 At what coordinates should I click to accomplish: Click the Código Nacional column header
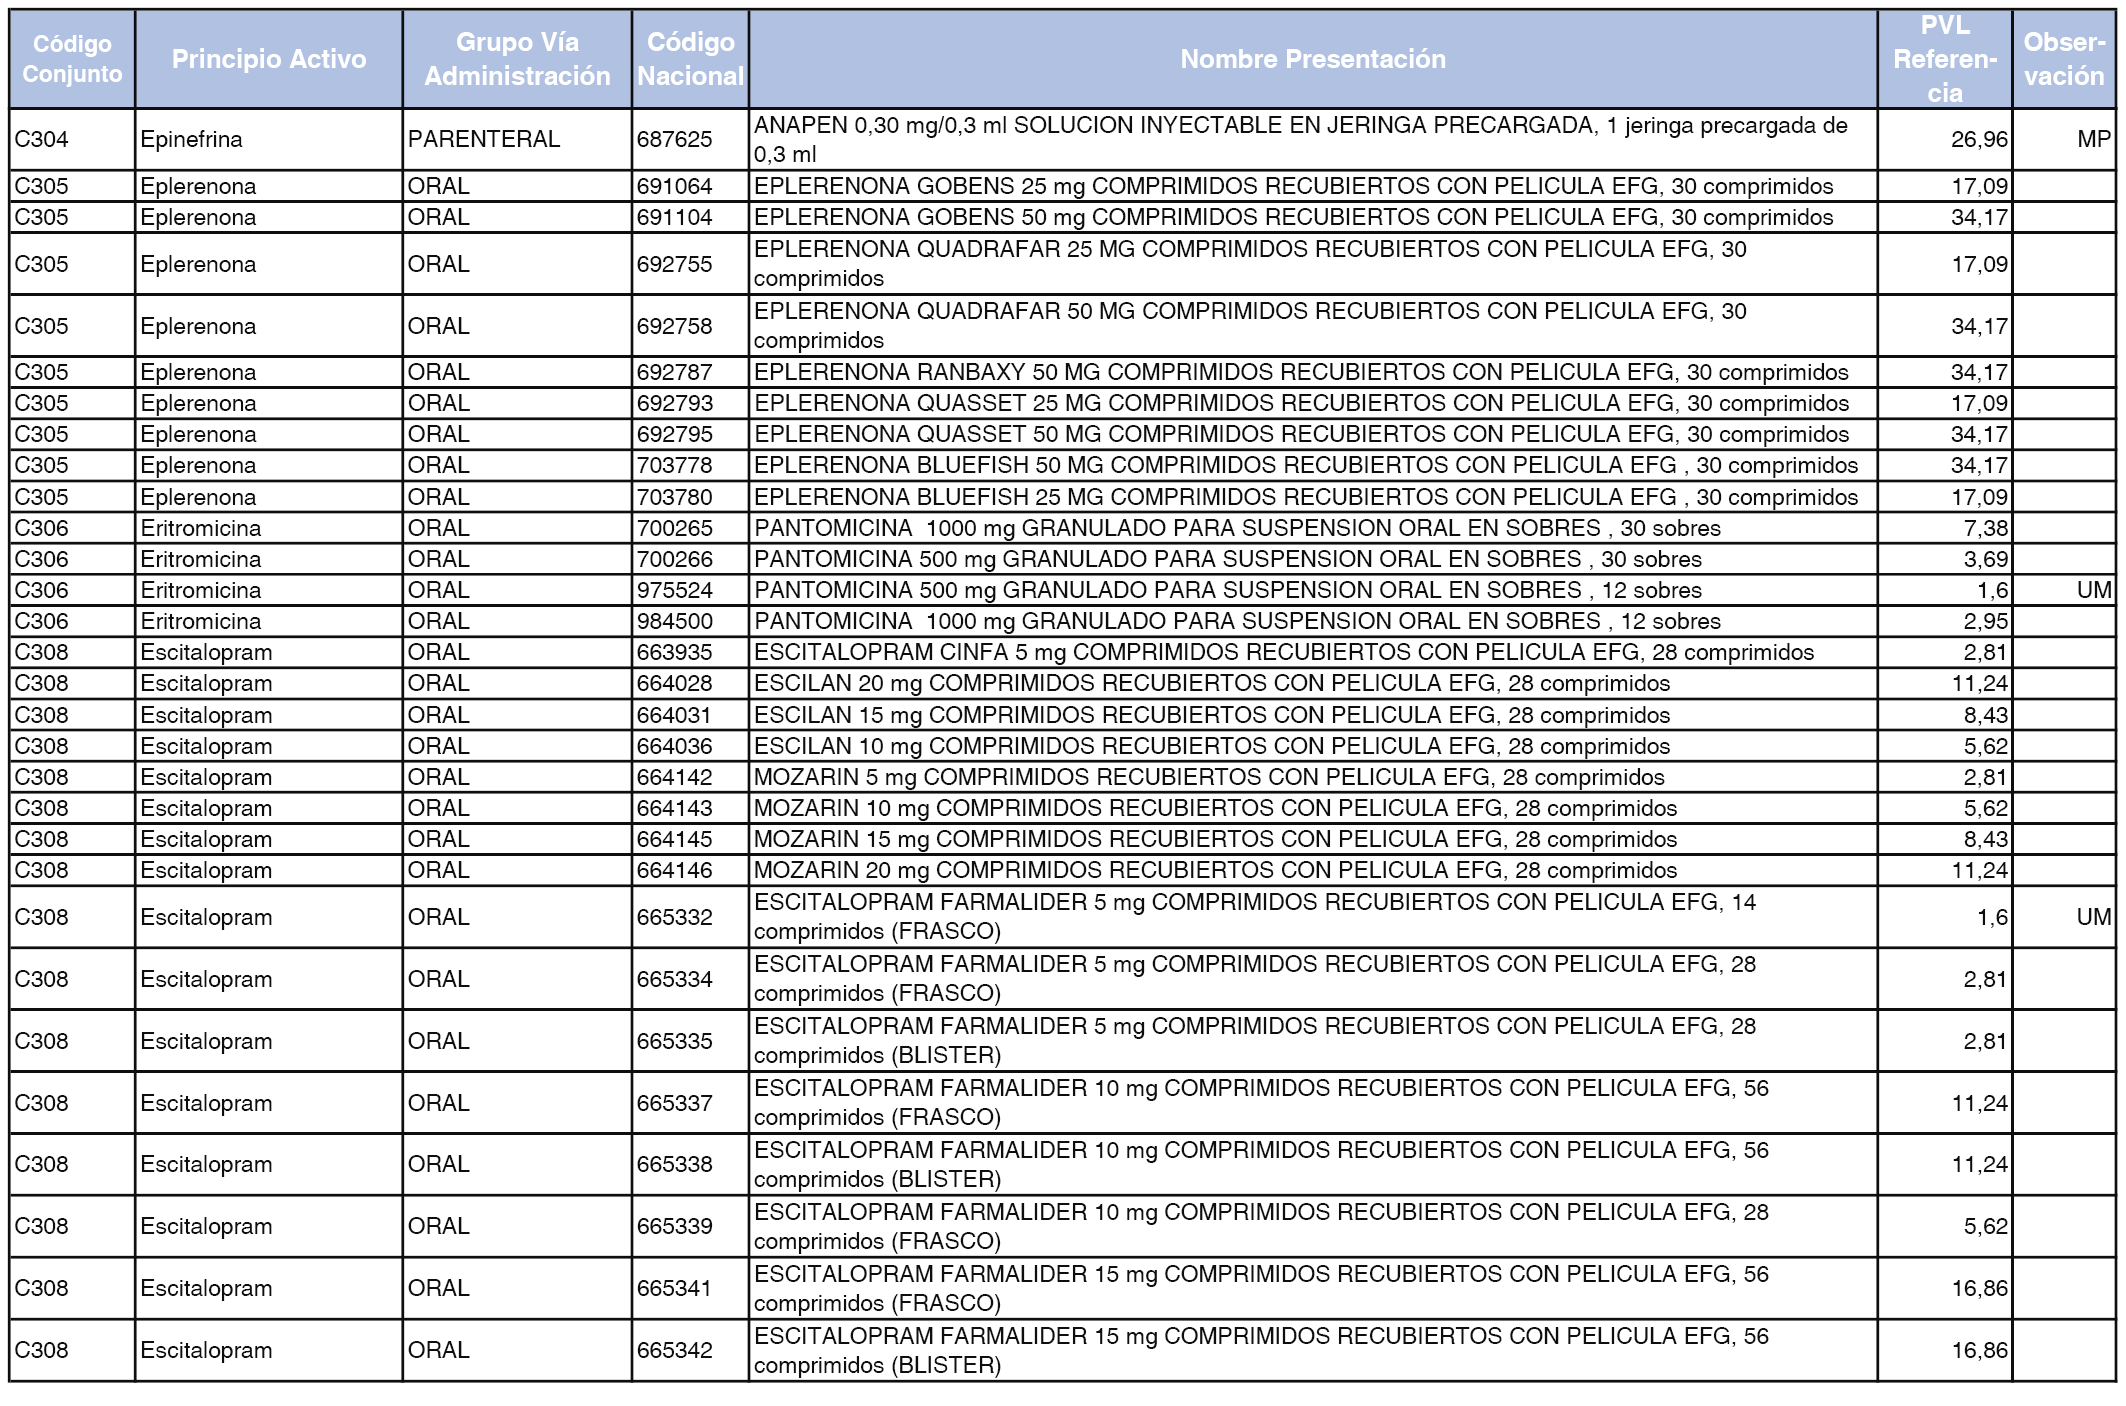click(x=690, y=59)
